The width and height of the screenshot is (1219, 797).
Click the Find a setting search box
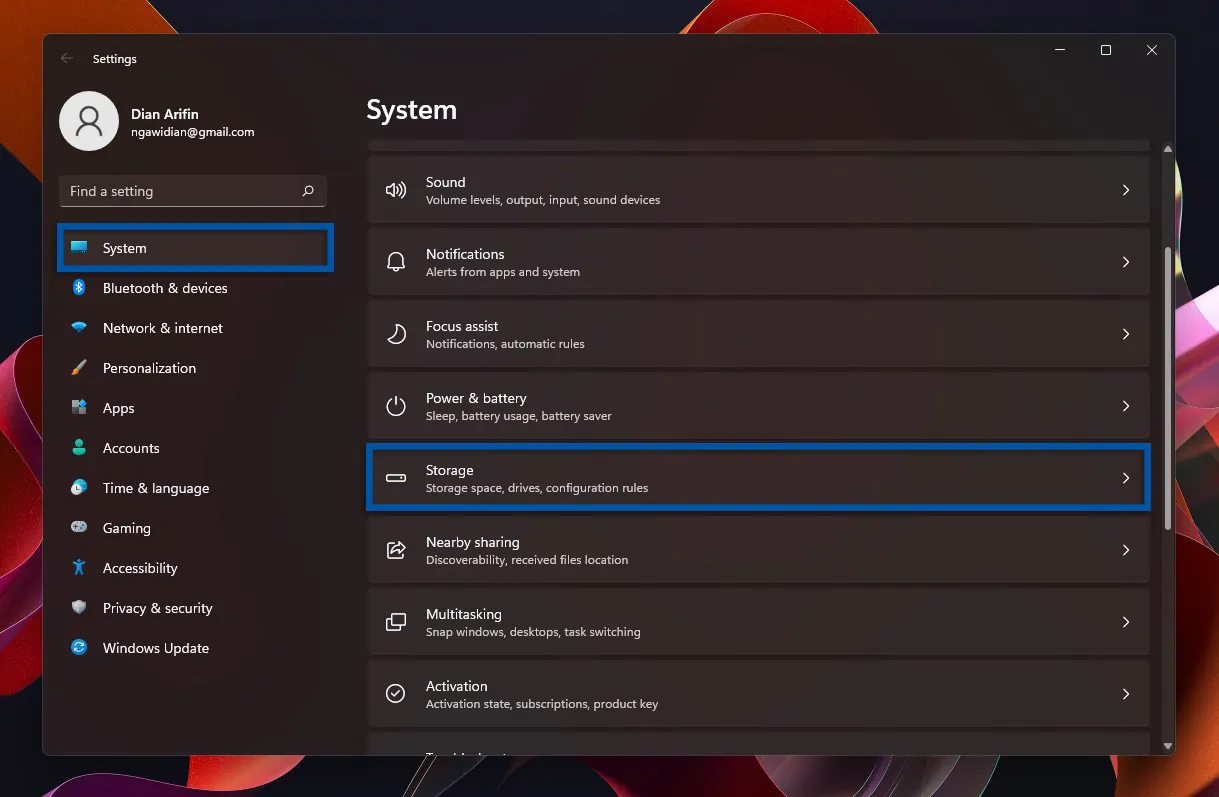pyautogui.click(x=192, y=191)
